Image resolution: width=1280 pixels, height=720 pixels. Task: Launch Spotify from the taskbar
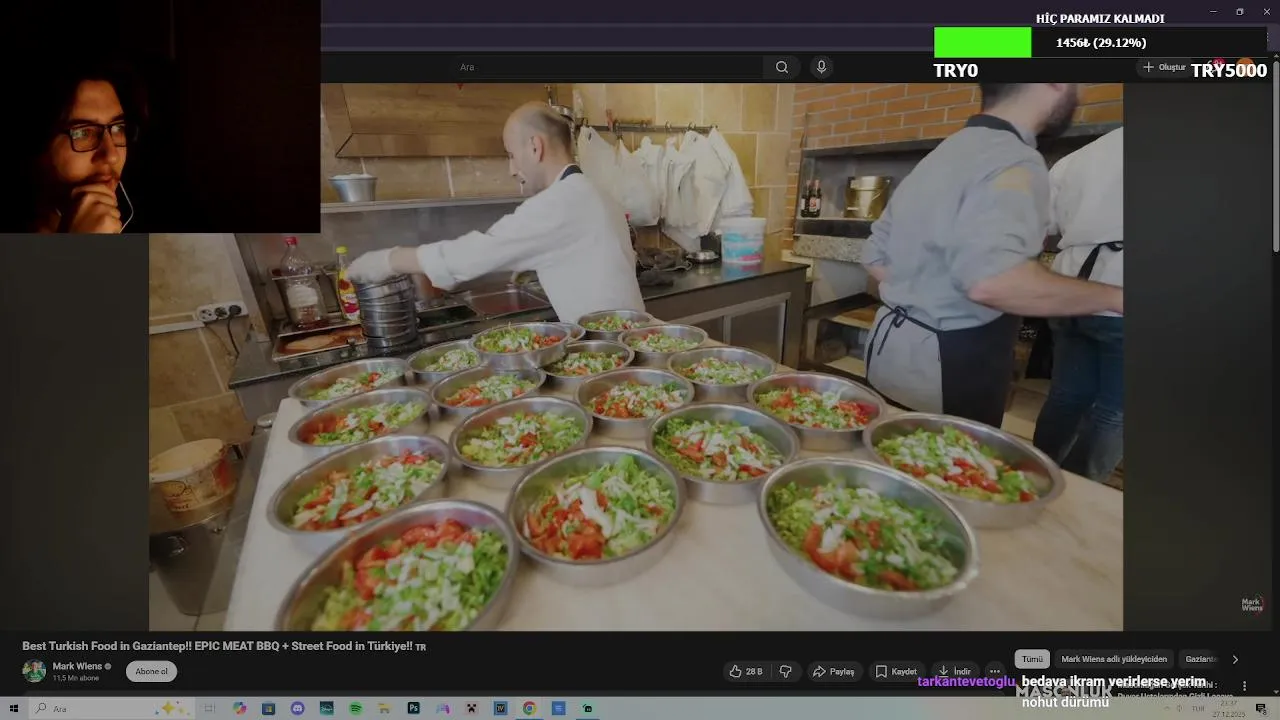click(355, 708)
